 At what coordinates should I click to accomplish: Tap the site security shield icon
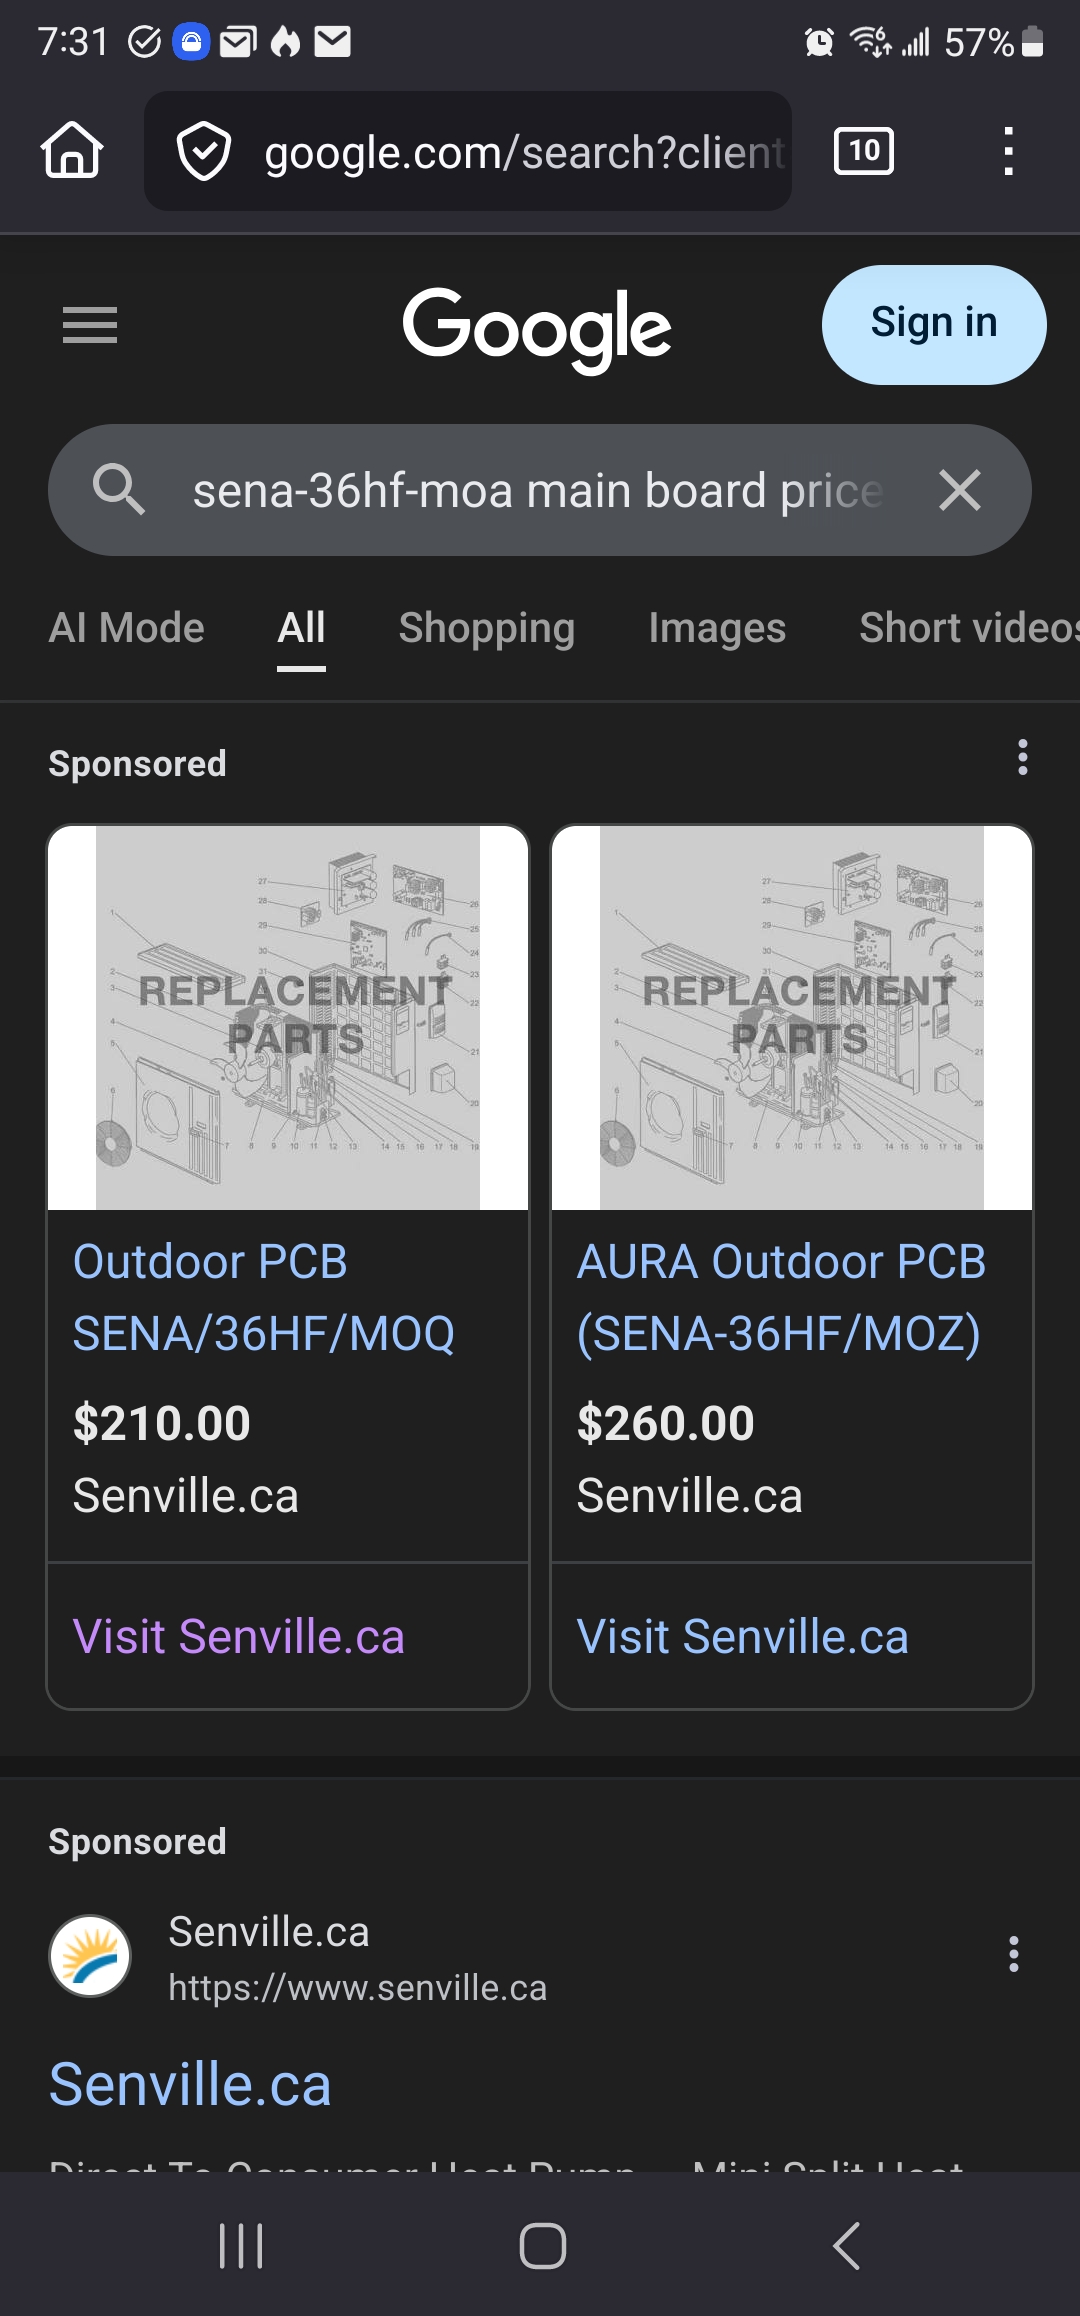(x=203, y=151)
